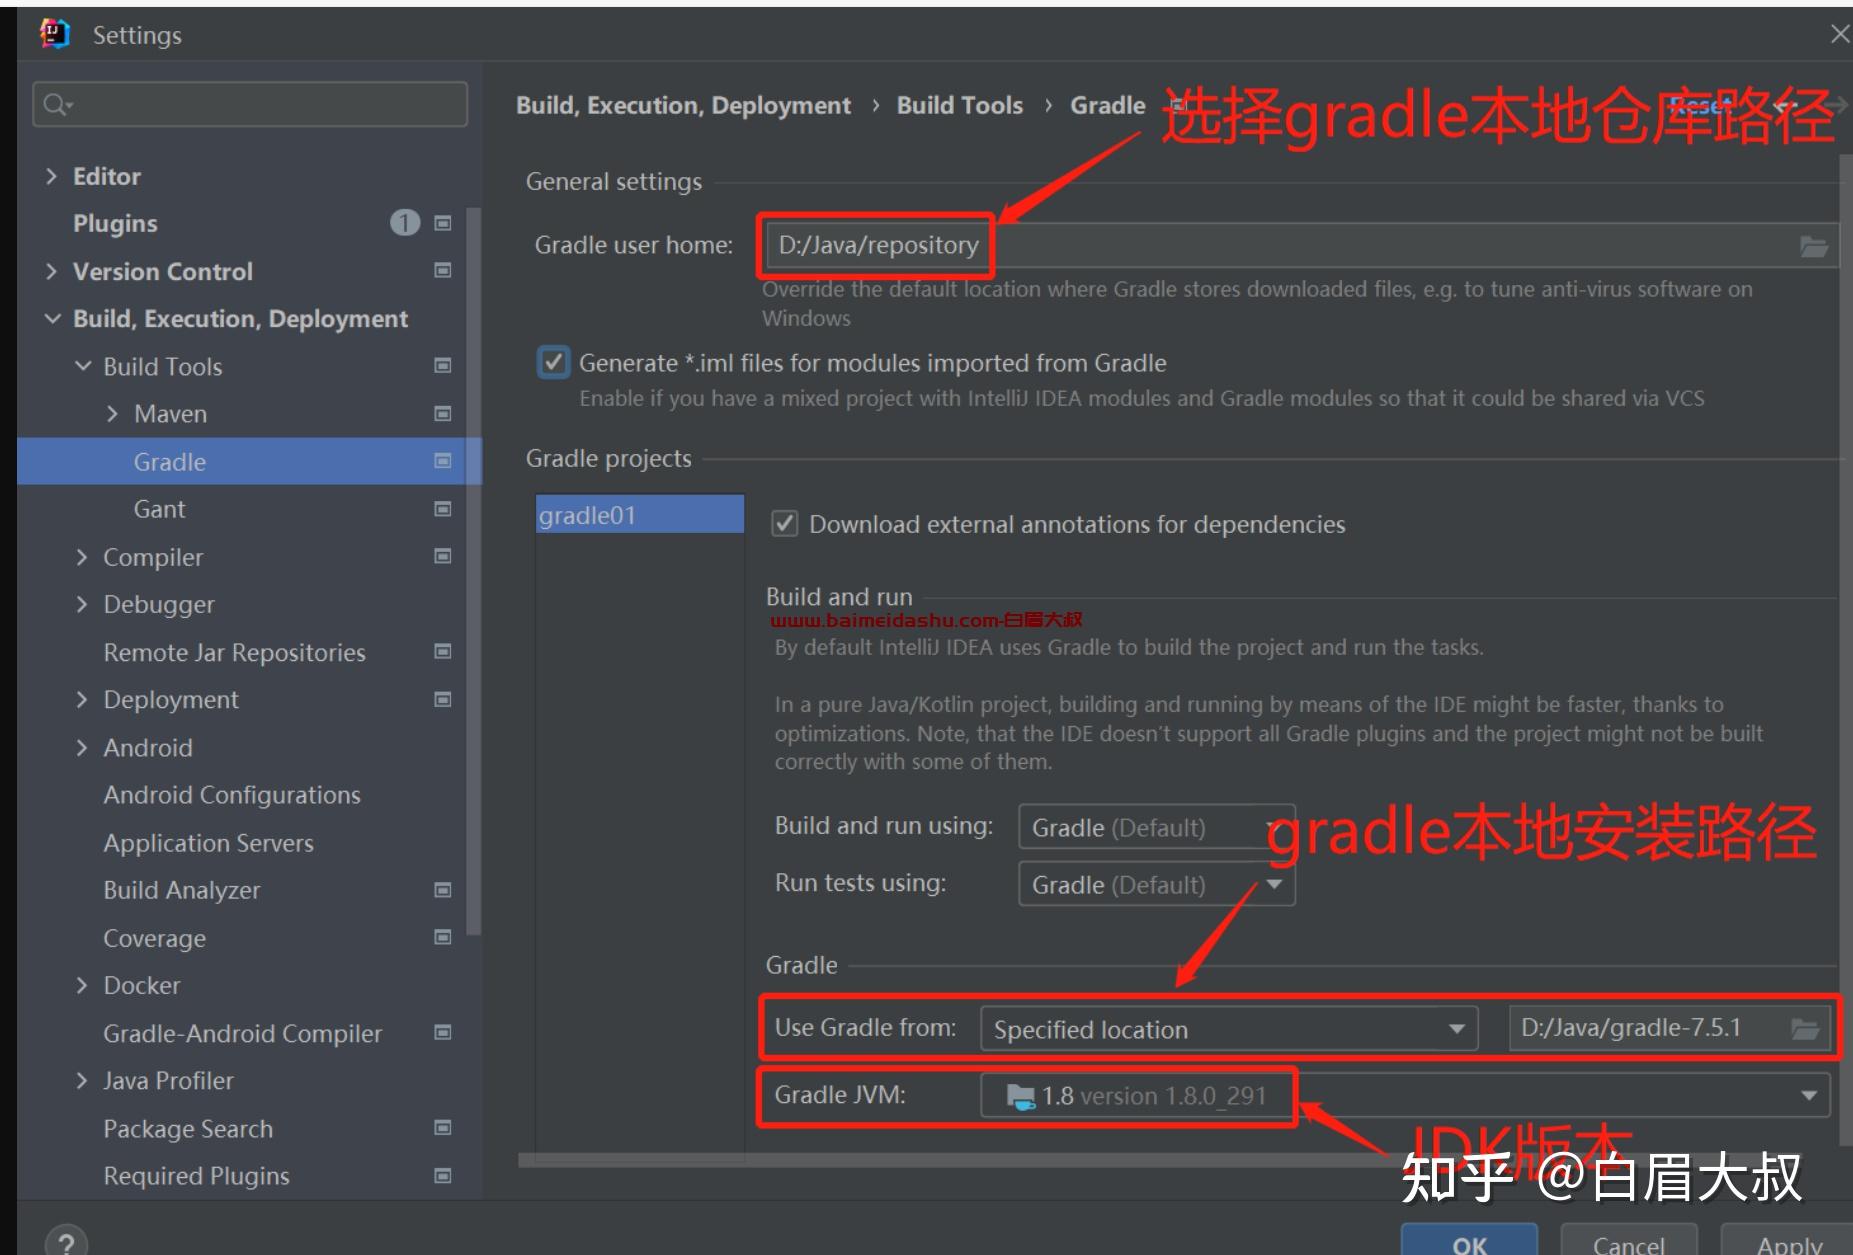
Task: Disable Download external annotations for dependencies
Action: click(784, 523)
